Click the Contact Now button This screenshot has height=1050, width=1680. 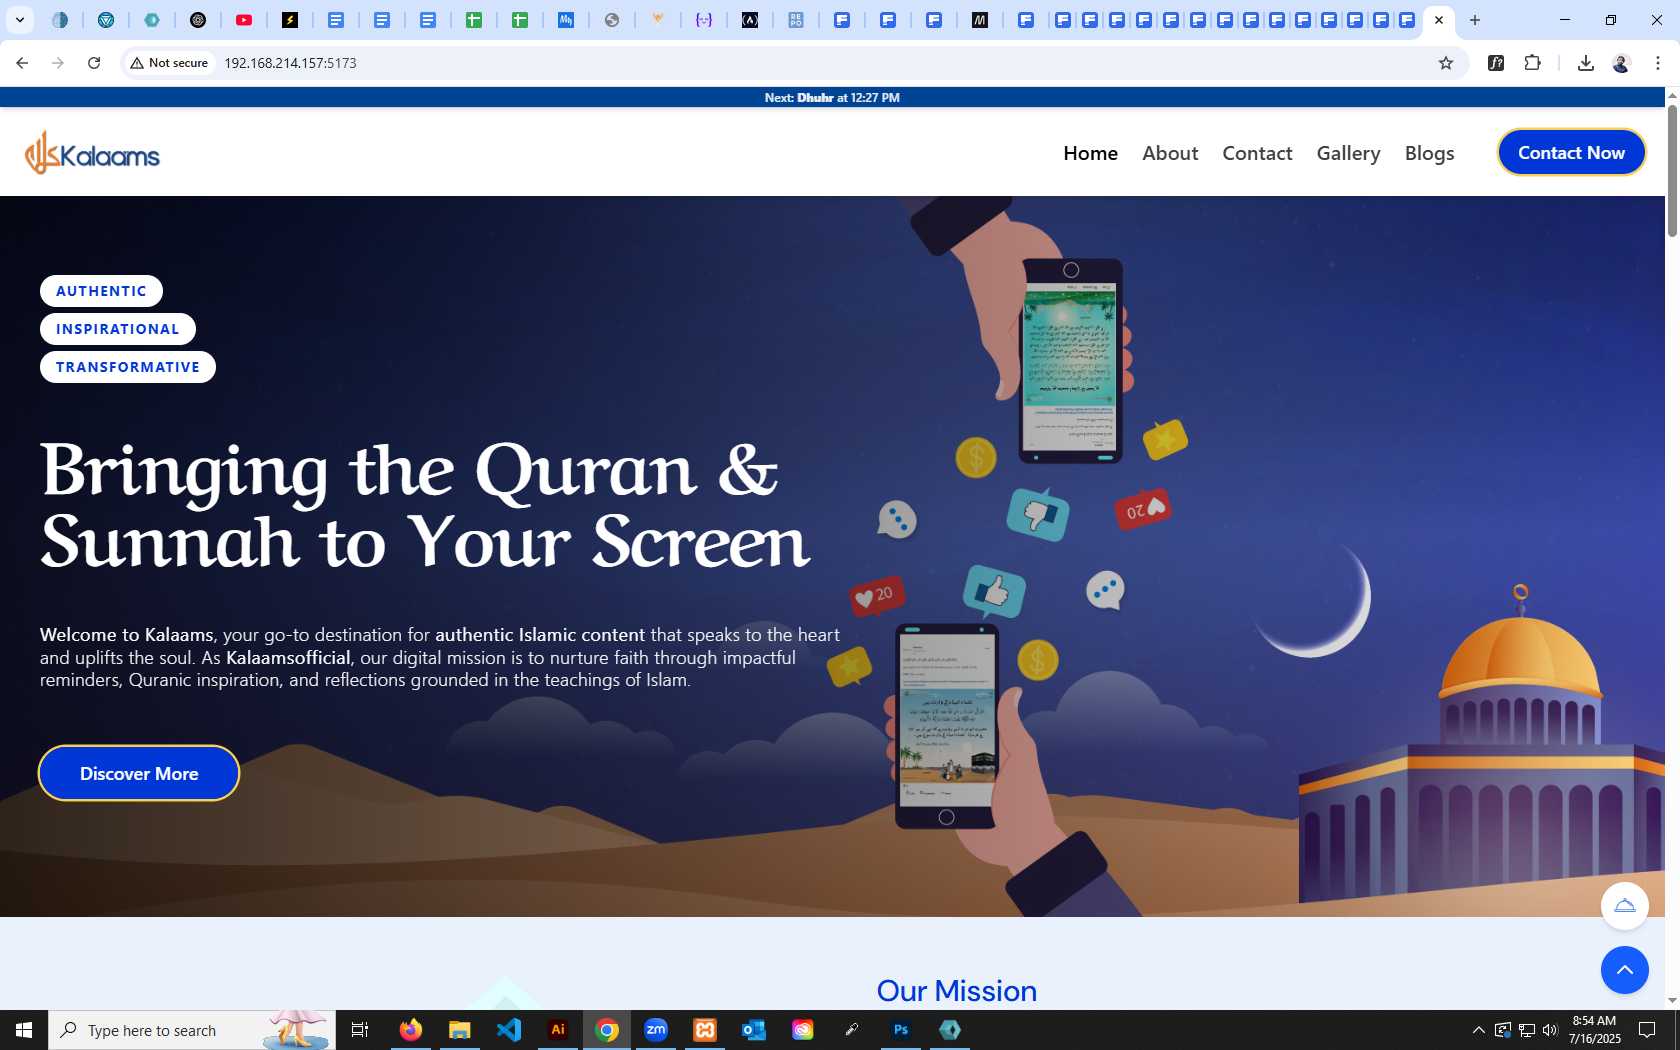pyautogui.click(x=1571, y=152)
